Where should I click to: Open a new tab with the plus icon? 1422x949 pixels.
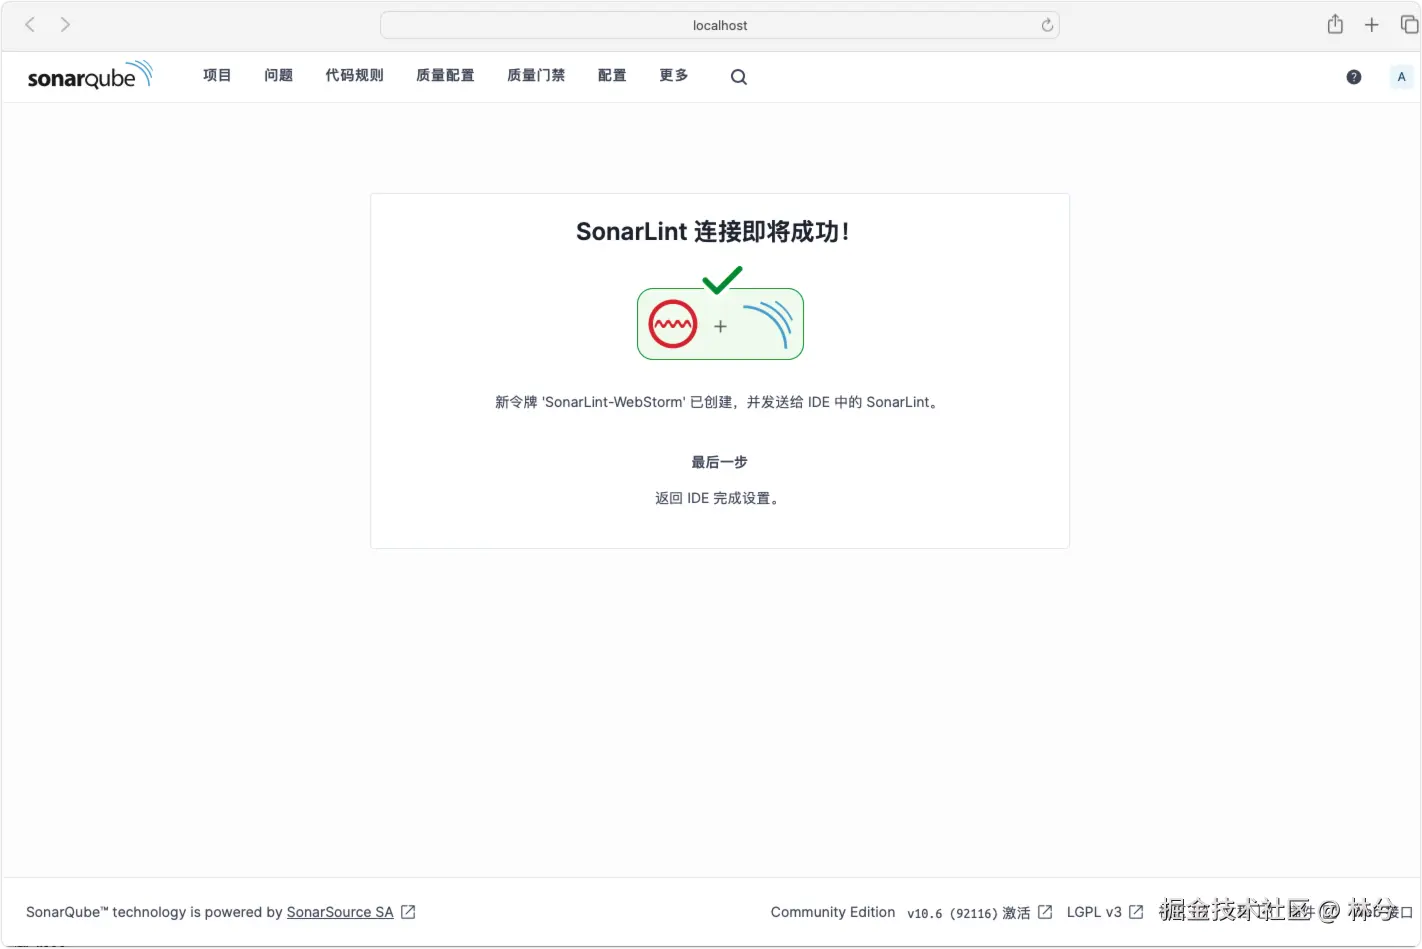point(1372,25)
